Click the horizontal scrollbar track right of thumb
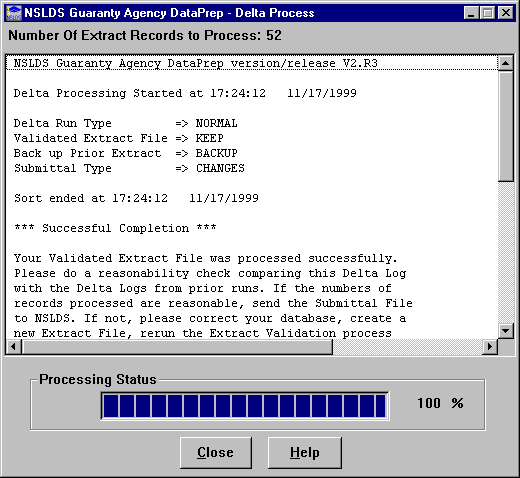 coord(407,347)
